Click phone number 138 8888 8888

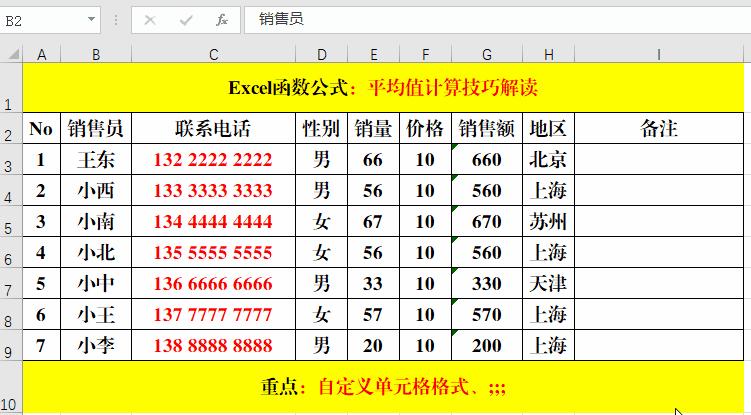pos(214,345)
